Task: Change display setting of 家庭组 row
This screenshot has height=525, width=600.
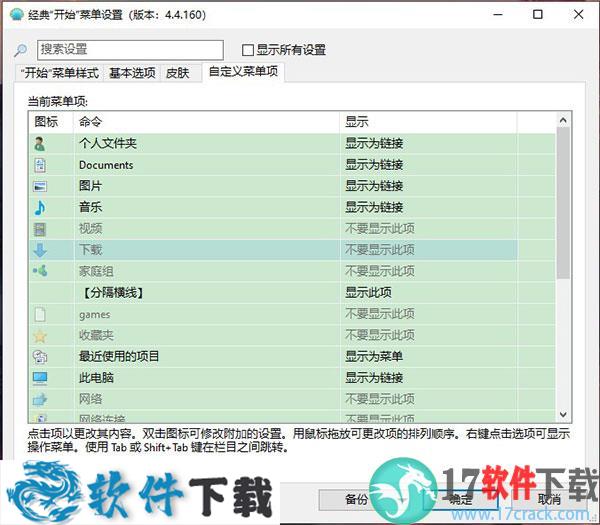Action: 380,271
